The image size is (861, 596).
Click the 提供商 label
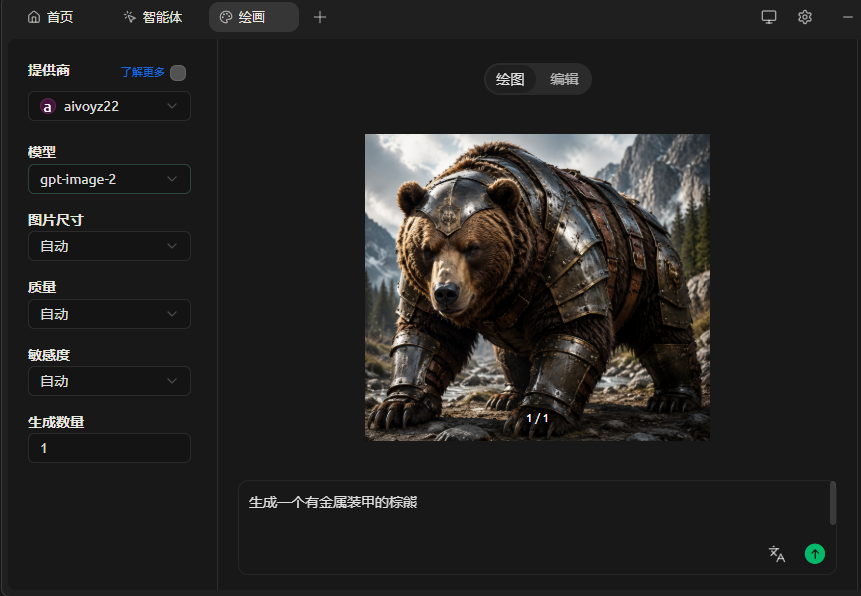49,70
